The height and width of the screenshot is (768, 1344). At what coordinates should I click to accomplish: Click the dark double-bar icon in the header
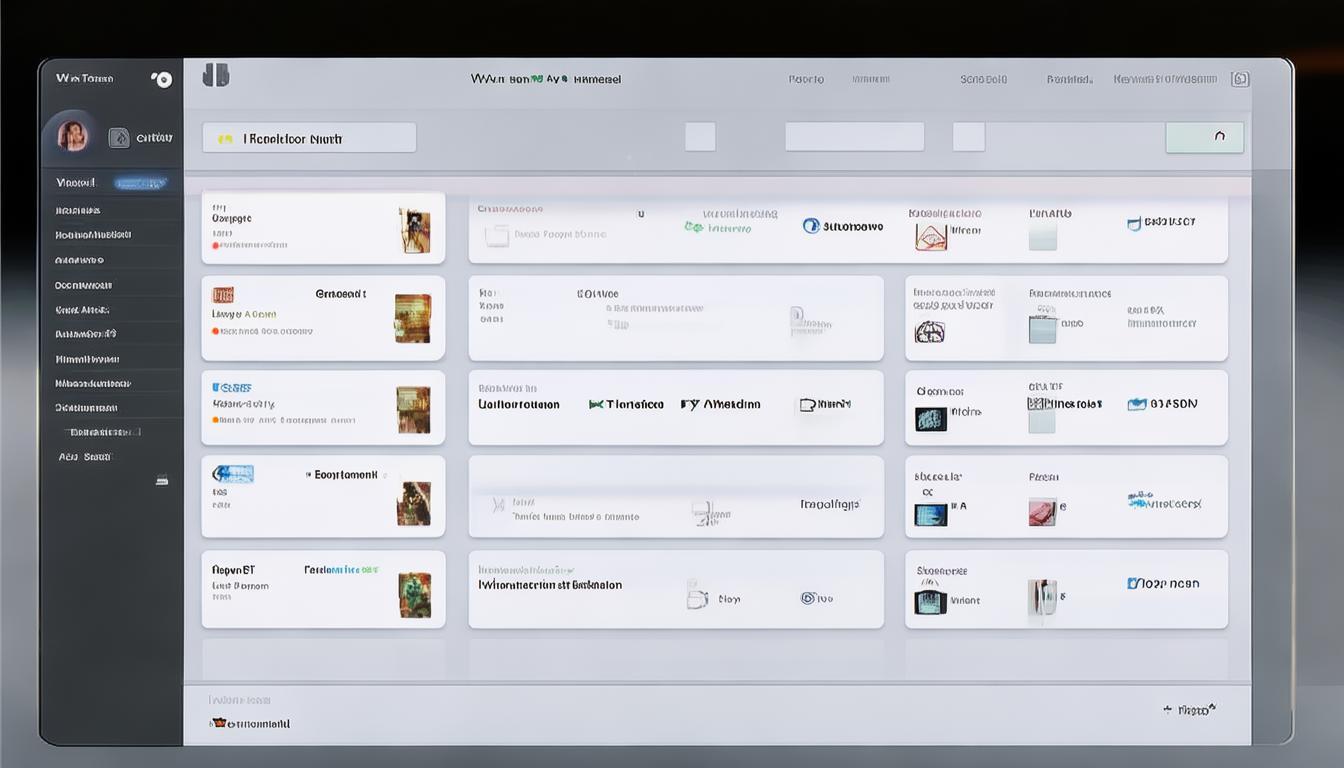[216, 76]
